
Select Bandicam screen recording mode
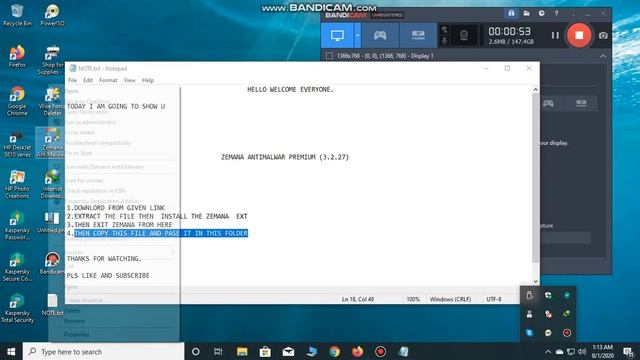click(337, 36)
